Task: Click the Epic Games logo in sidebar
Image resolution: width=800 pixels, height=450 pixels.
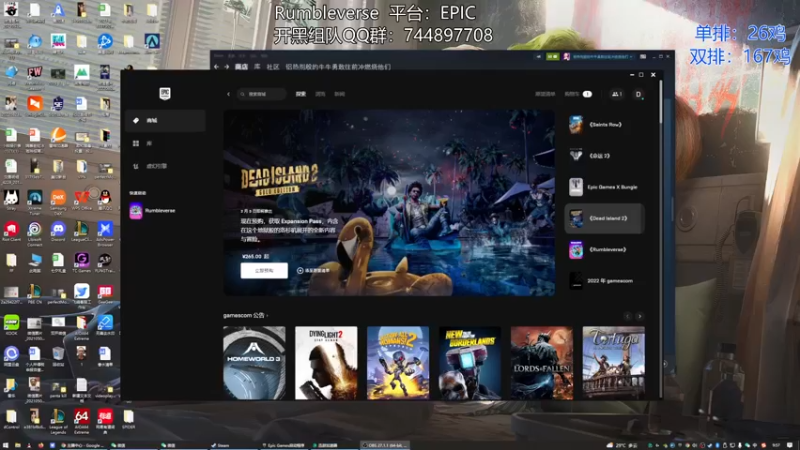Action: tap(164, 93)
